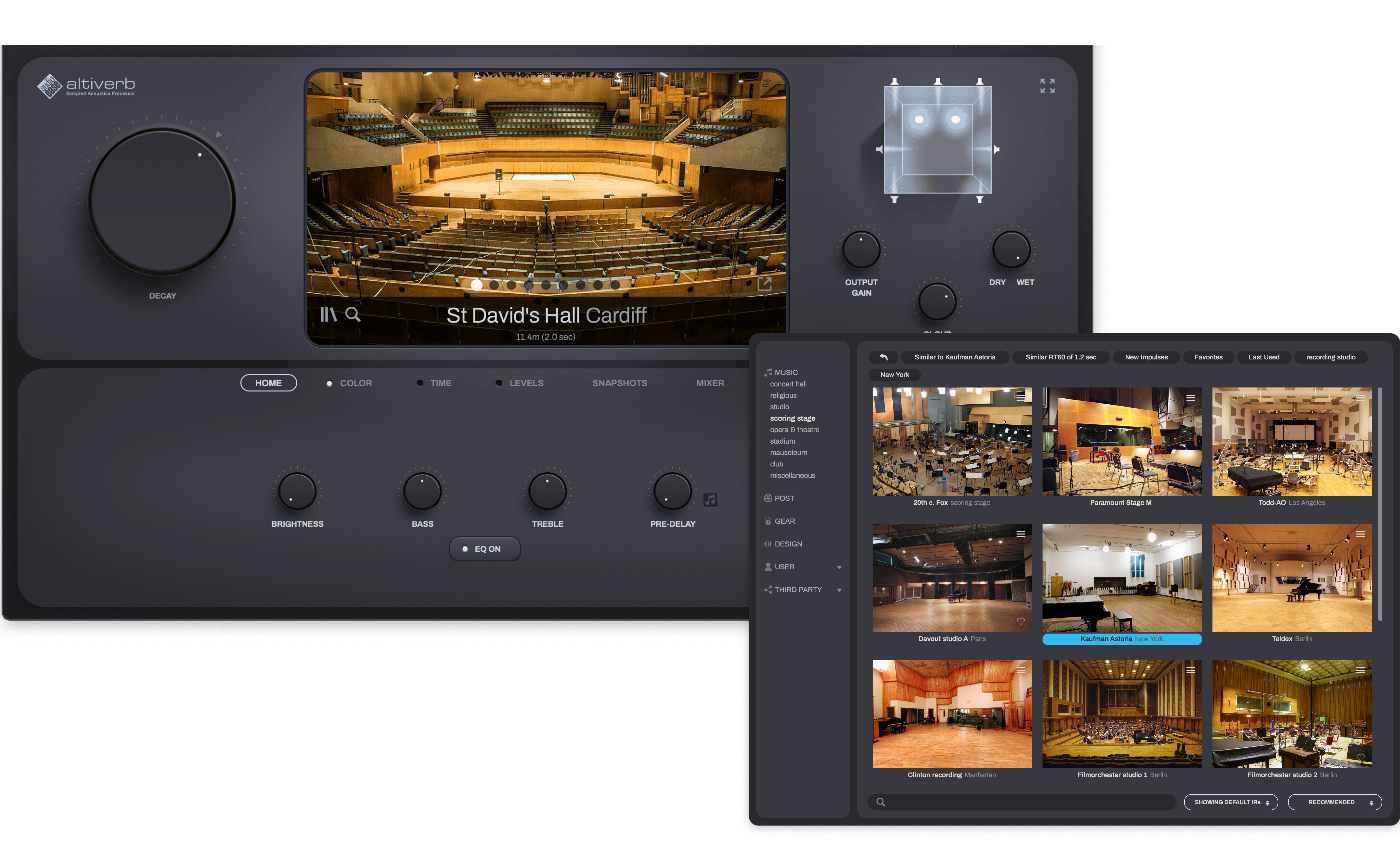This screenshot has height=850, width=1400.
Task: Click the pop-out icon on the hall image
Action: [764, 284]
